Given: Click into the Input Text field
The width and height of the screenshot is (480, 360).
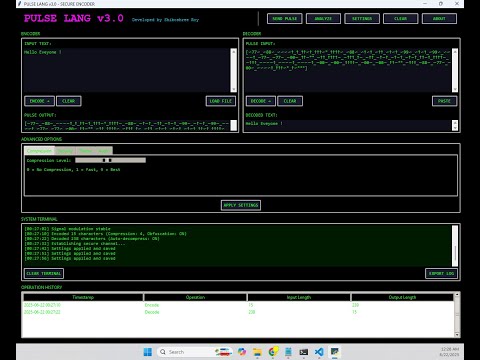Looking at the screenshot, I should point(127,70).
